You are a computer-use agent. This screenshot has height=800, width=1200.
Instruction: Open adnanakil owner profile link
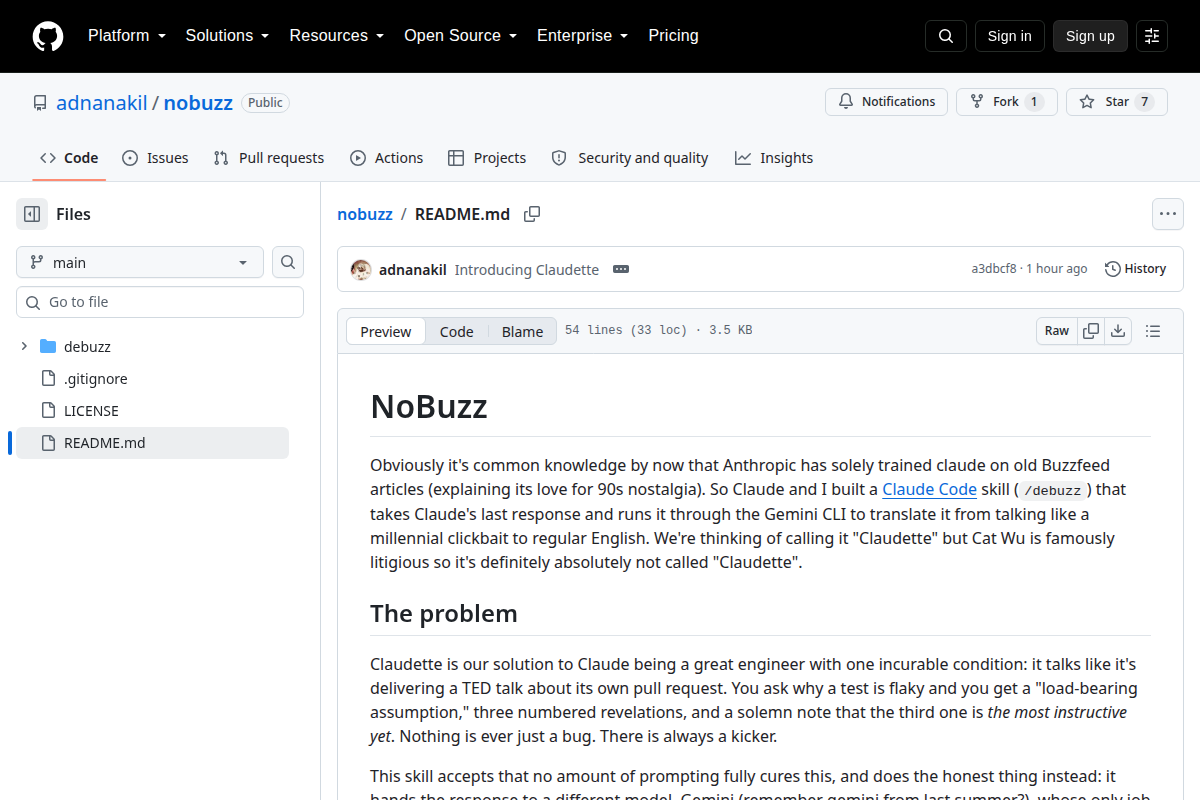tap(102, 103)
